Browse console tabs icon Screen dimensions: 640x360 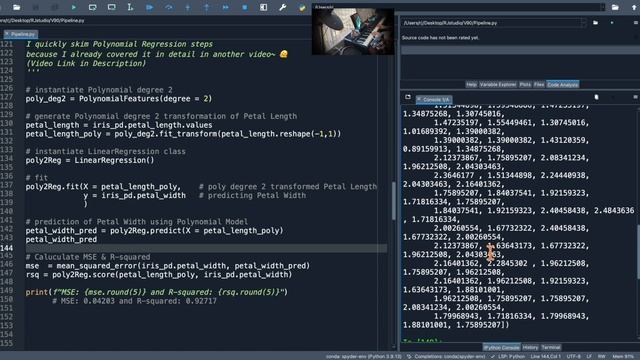point(408,97)
